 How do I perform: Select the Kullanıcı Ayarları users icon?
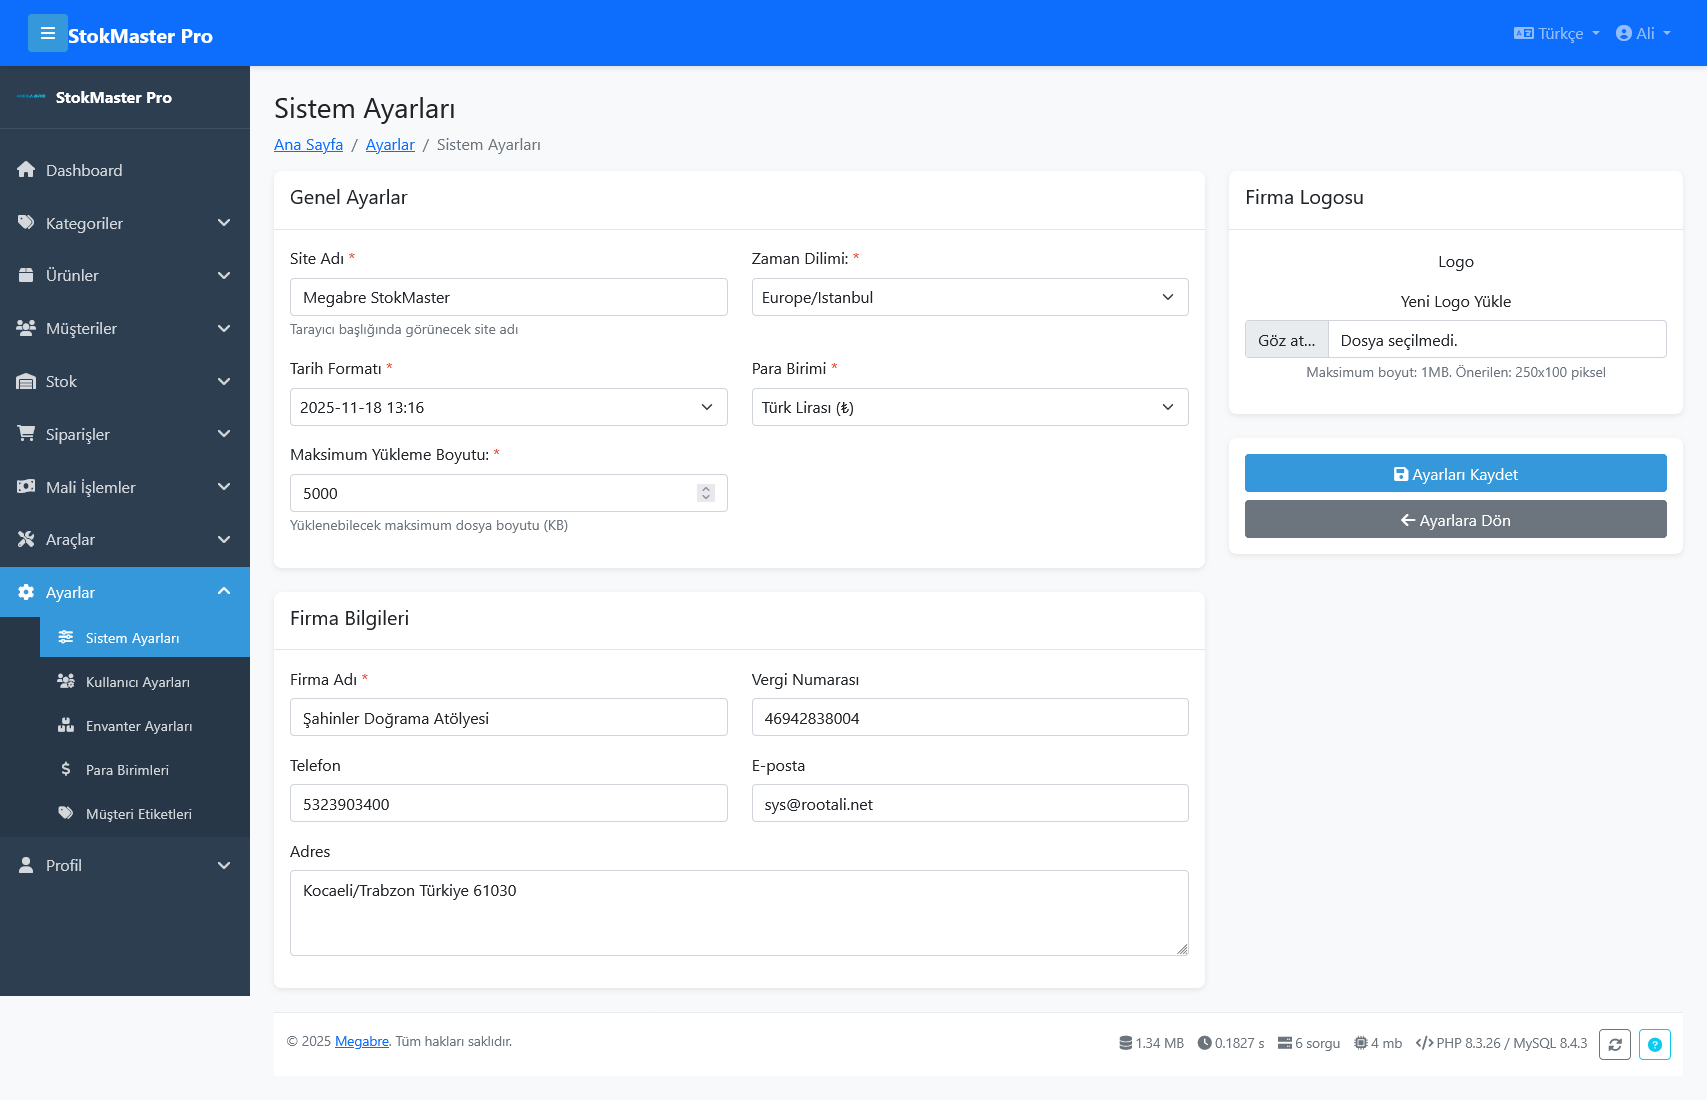tap(66, 681)
